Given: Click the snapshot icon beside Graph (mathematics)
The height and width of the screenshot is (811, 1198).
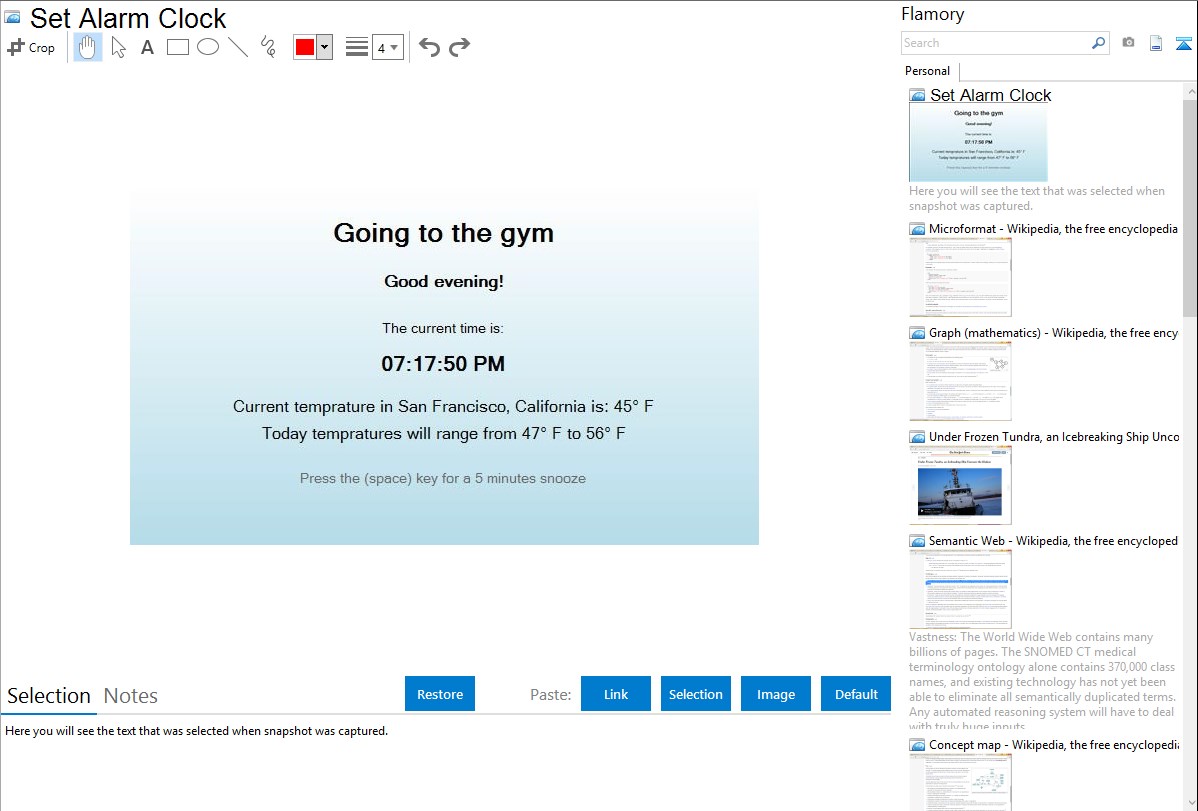Looking at the screenshot, I should 918,333.
